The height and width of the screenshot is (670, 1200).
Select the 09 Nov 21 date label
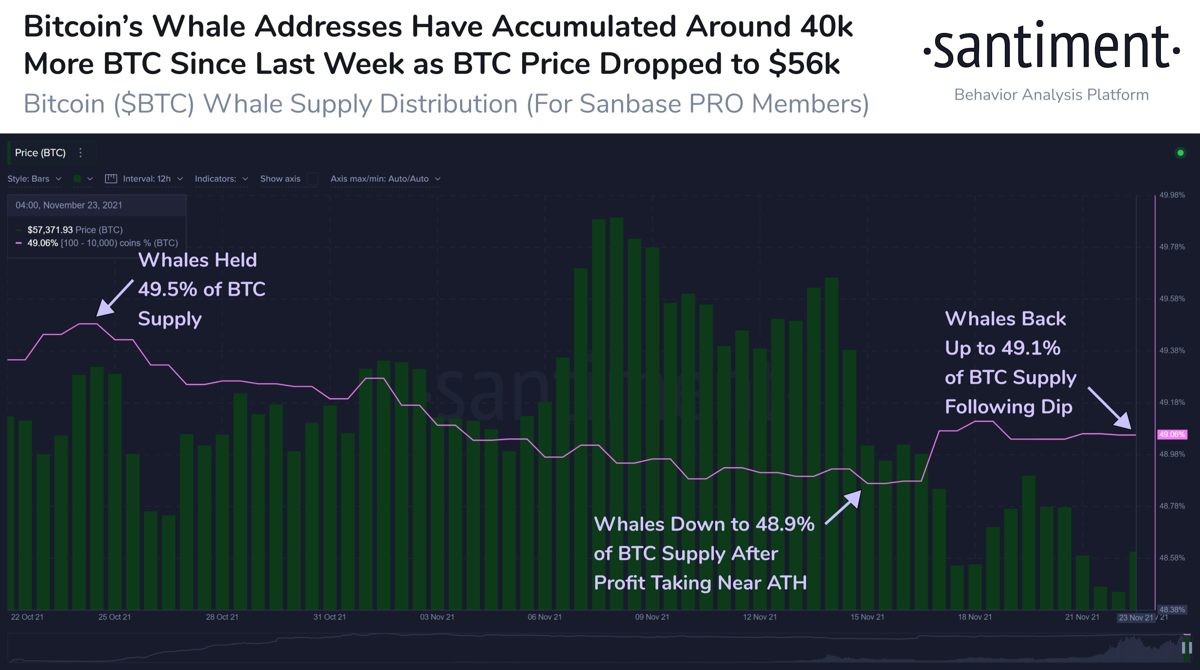click(651, 617)
